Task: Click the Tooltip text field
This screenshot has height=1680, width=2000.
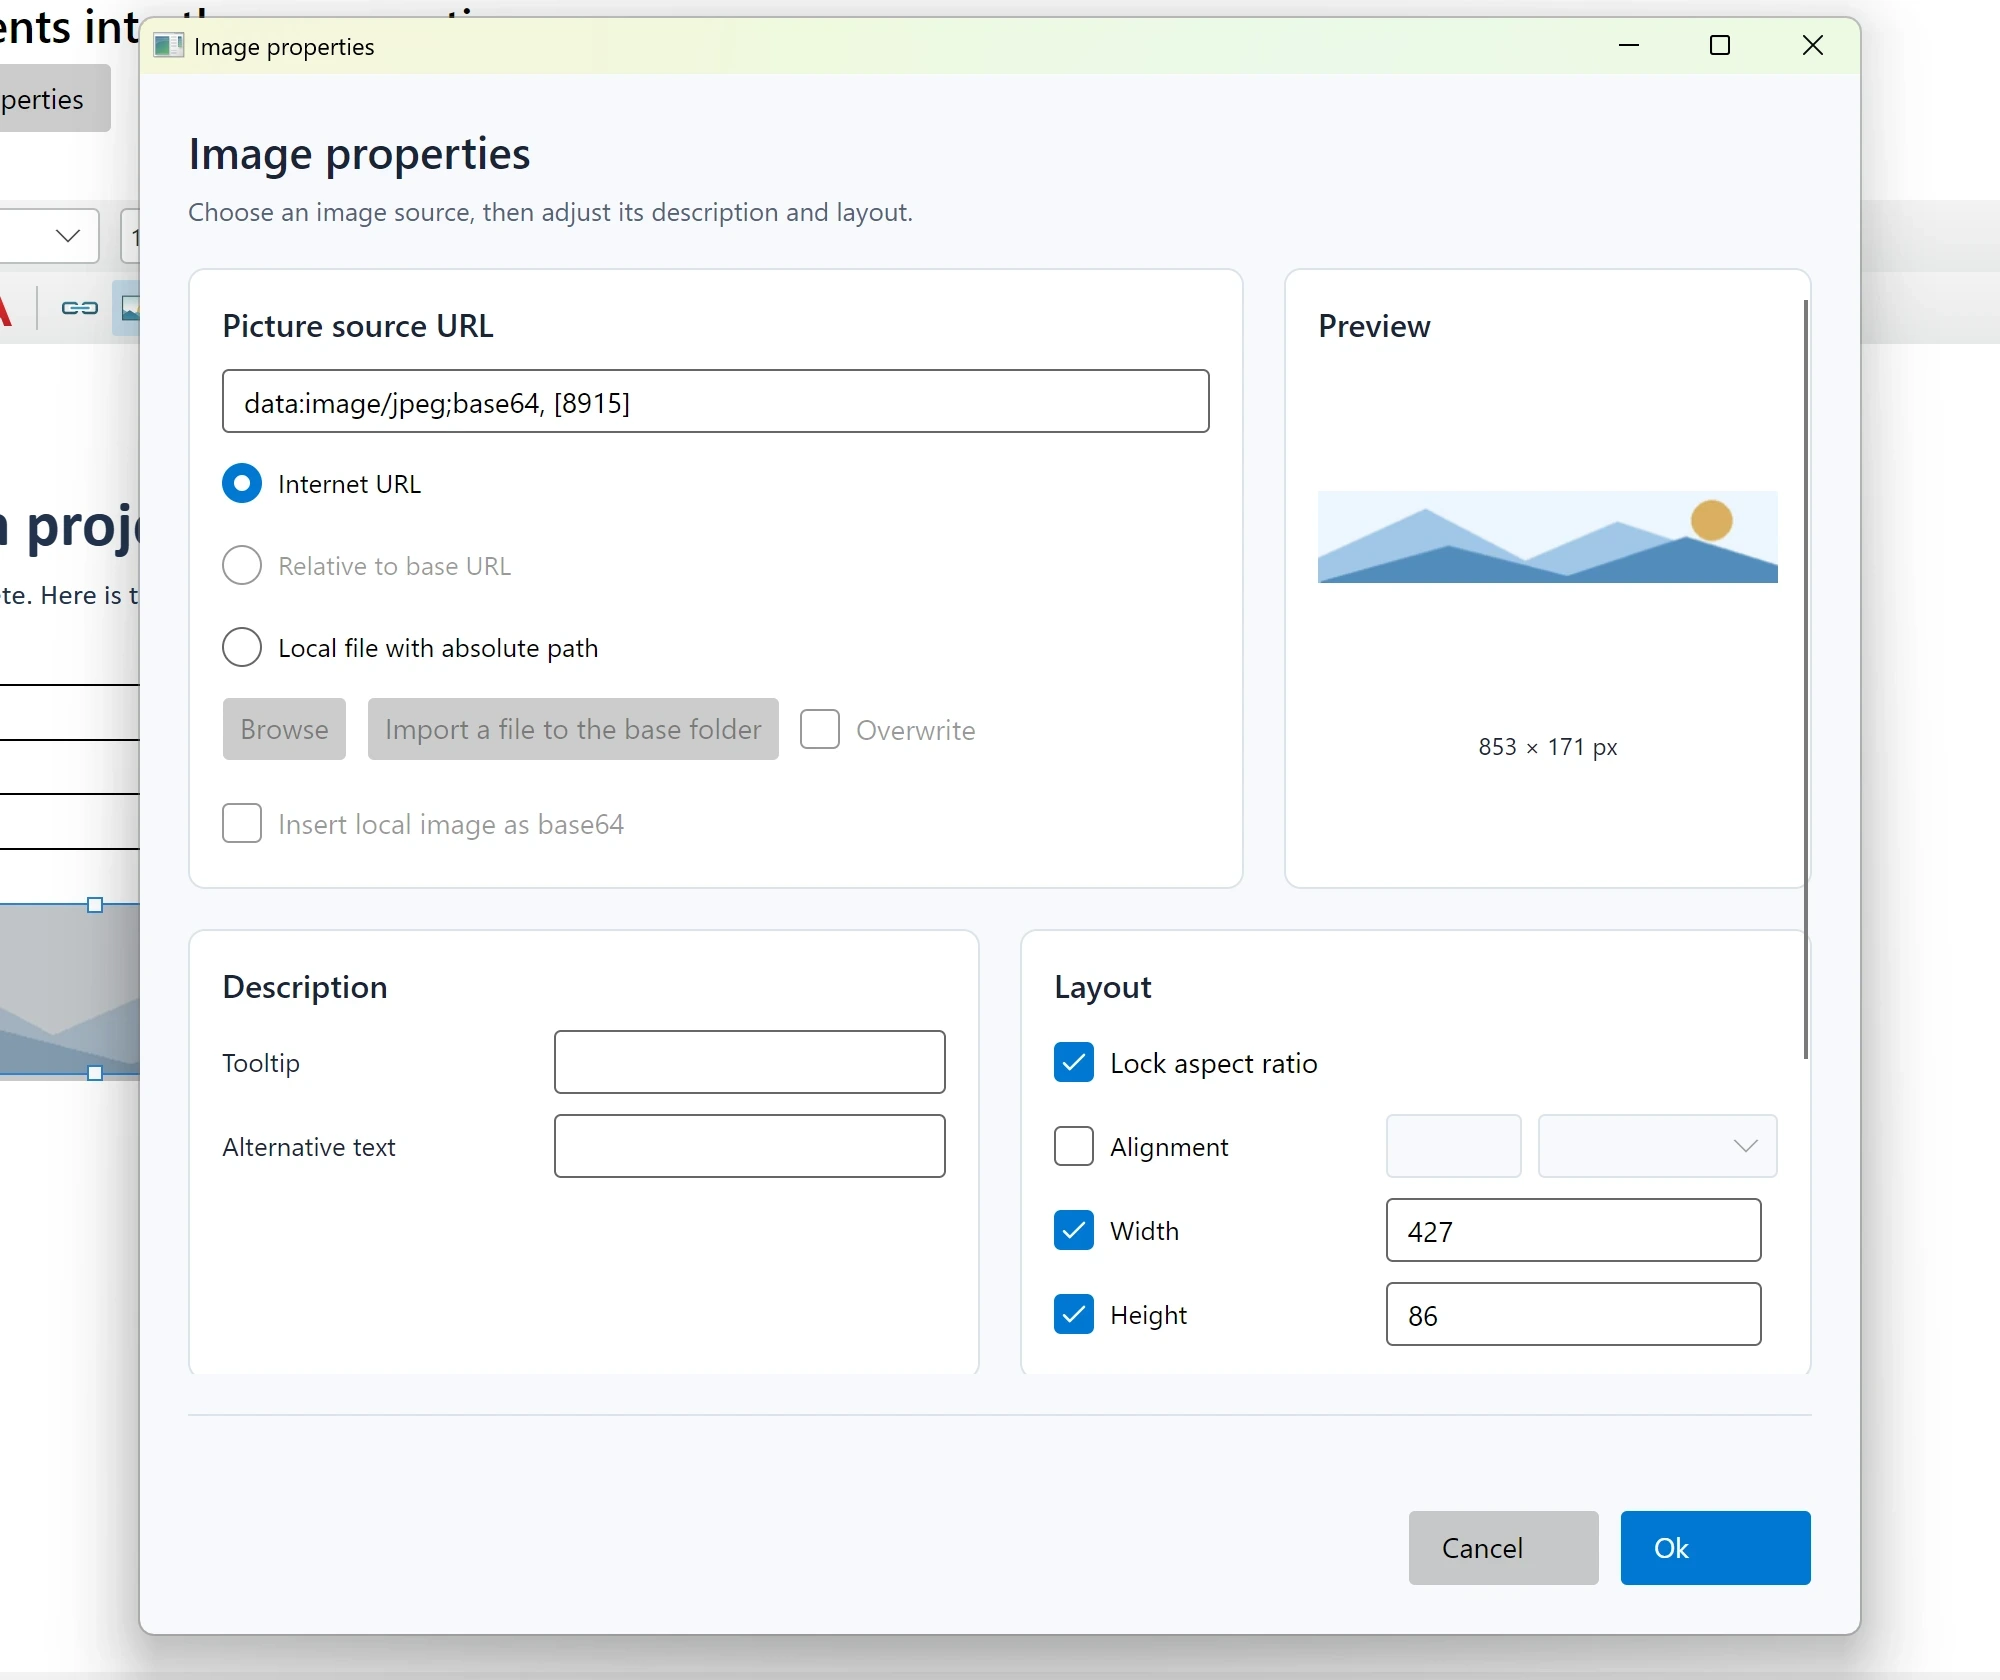Action: tap(750, 1062)
